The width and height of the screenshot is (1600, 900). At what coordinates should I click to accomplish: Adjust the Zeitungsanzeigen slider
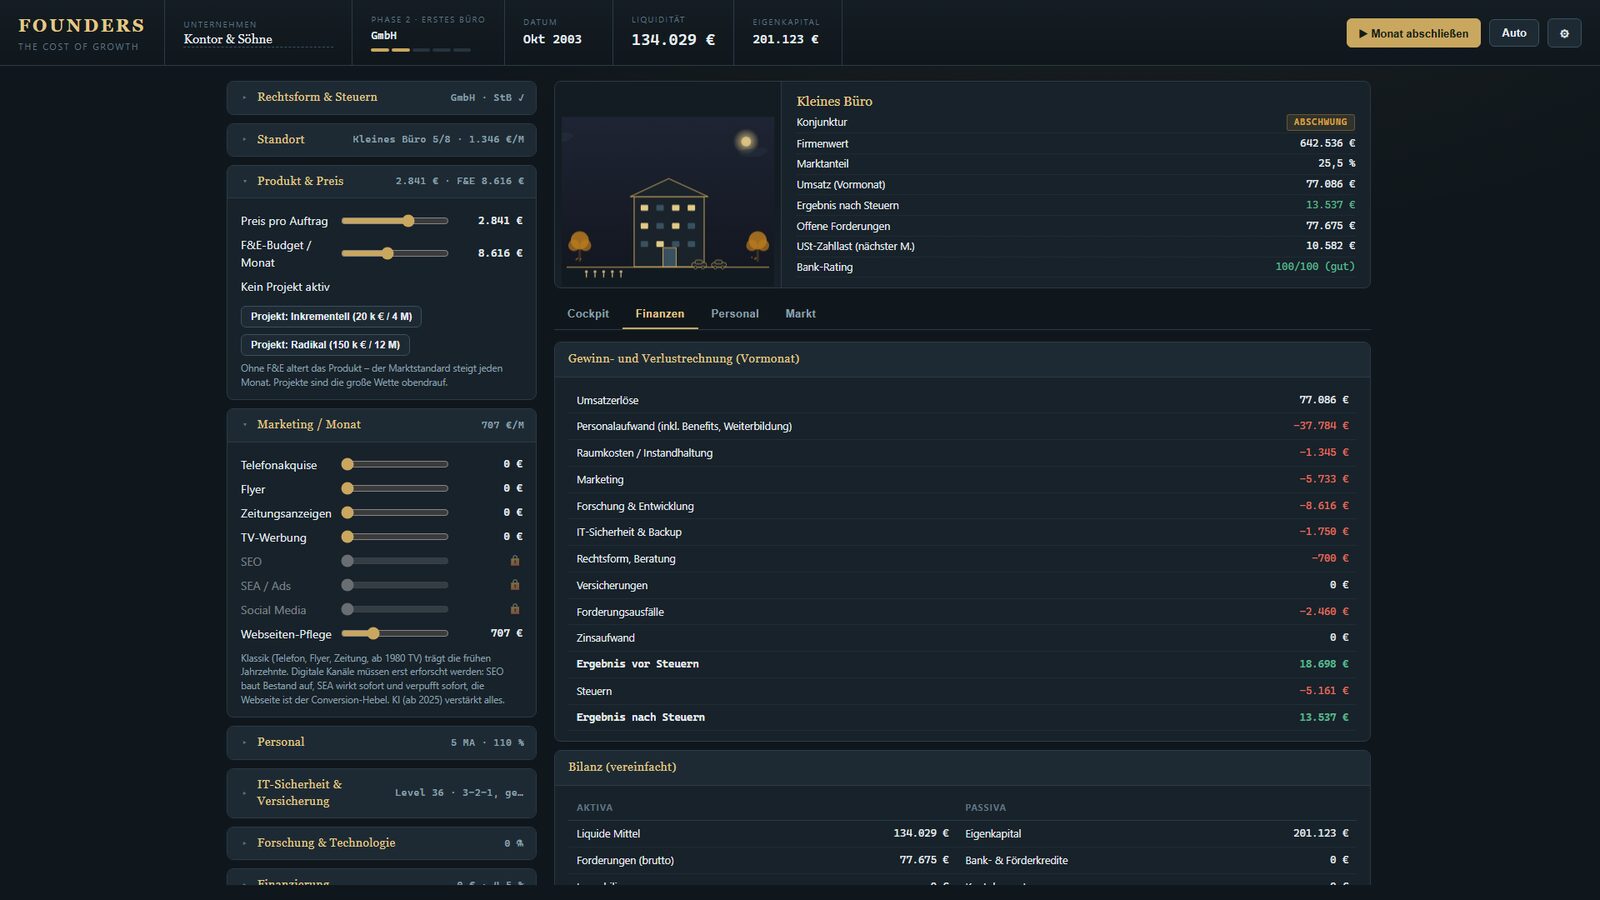395,513
